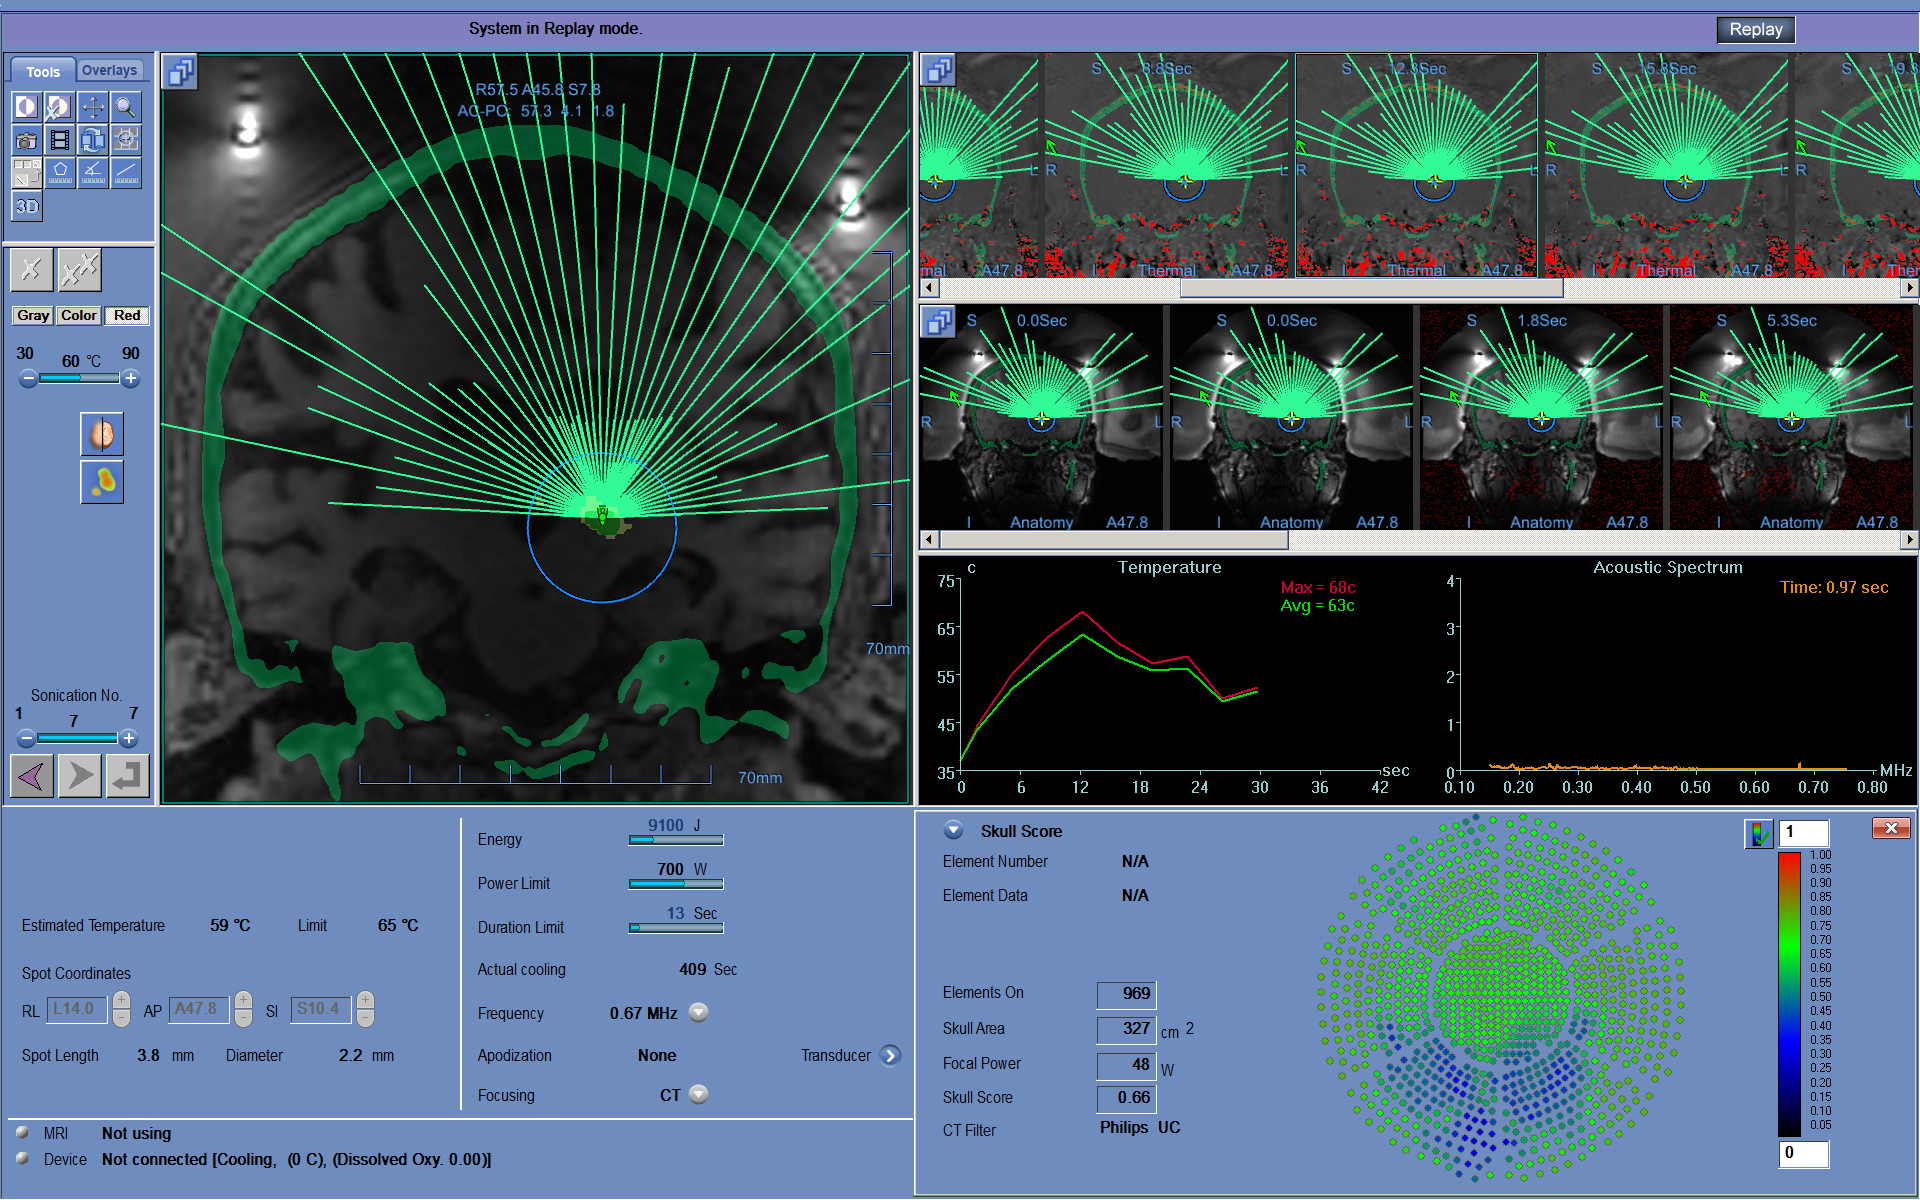Switch to the Tools tab
Image resolution: width=1920 pixels, height=1200 pixels.
43,72
